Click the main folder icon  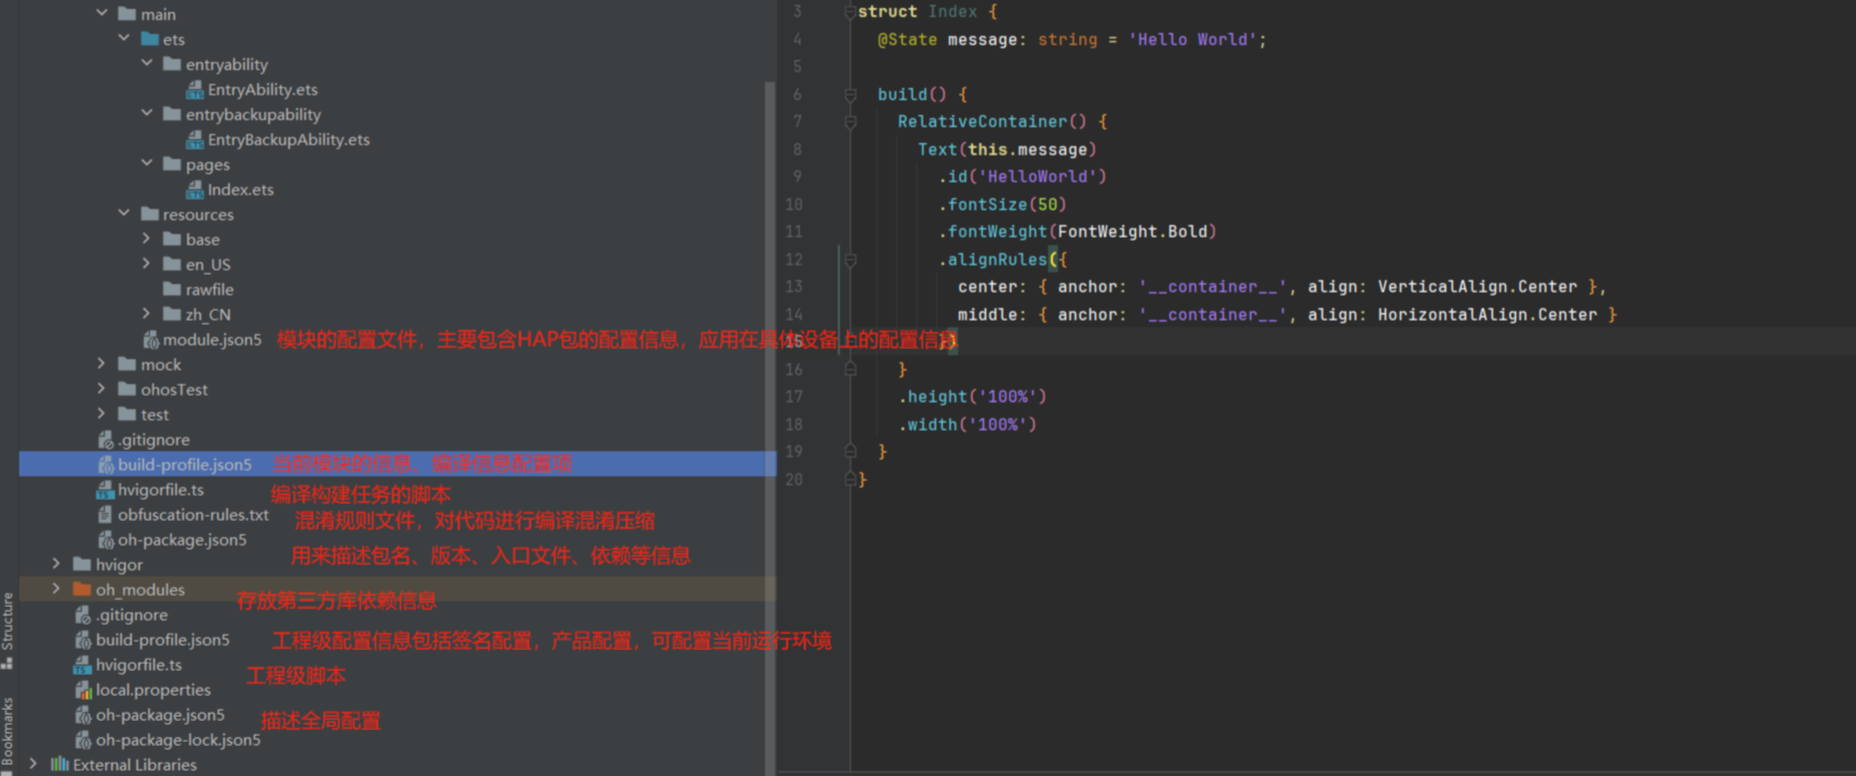click(127, 14)
